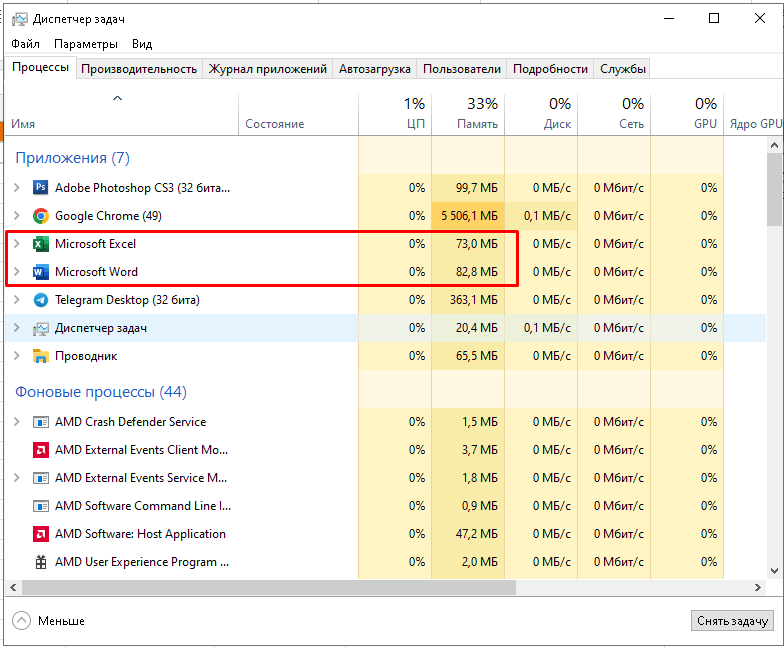Click Проводник memory value 65,5 МБ
The width and height of the screenshot is (784, 648).
476,356
